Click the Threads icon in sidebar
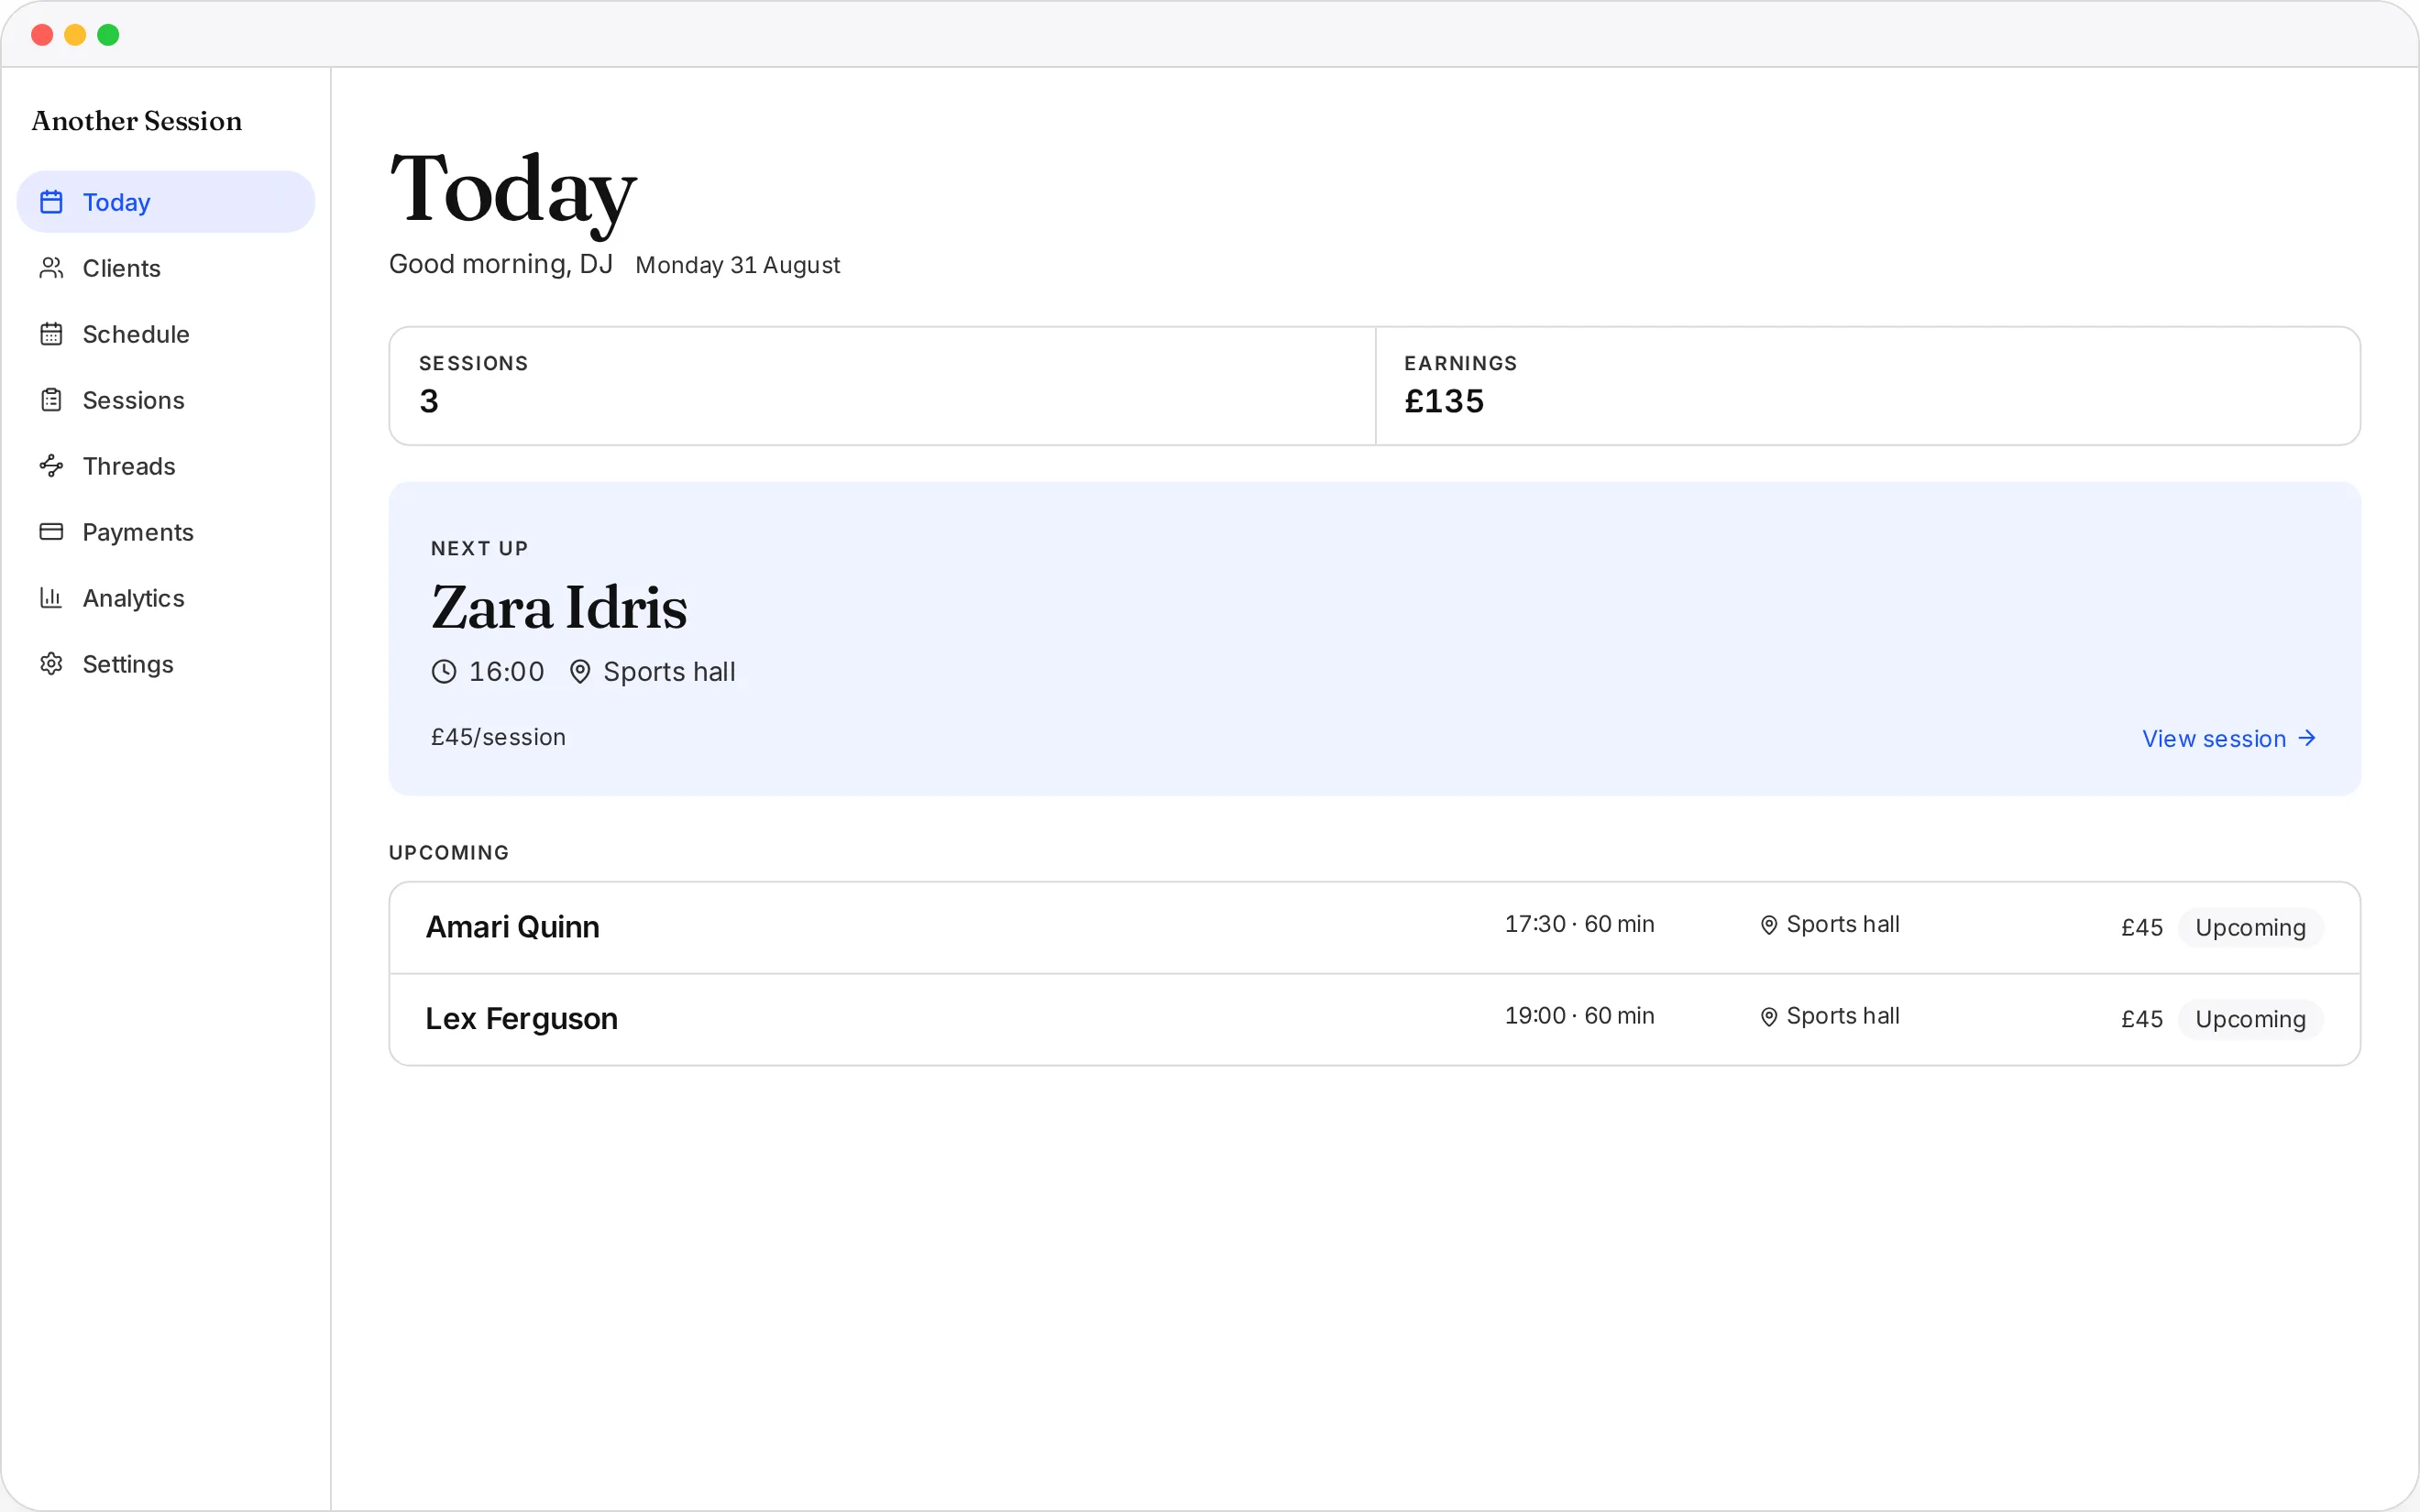This screenshot has width=2420, height=1512. coord(51,466)
